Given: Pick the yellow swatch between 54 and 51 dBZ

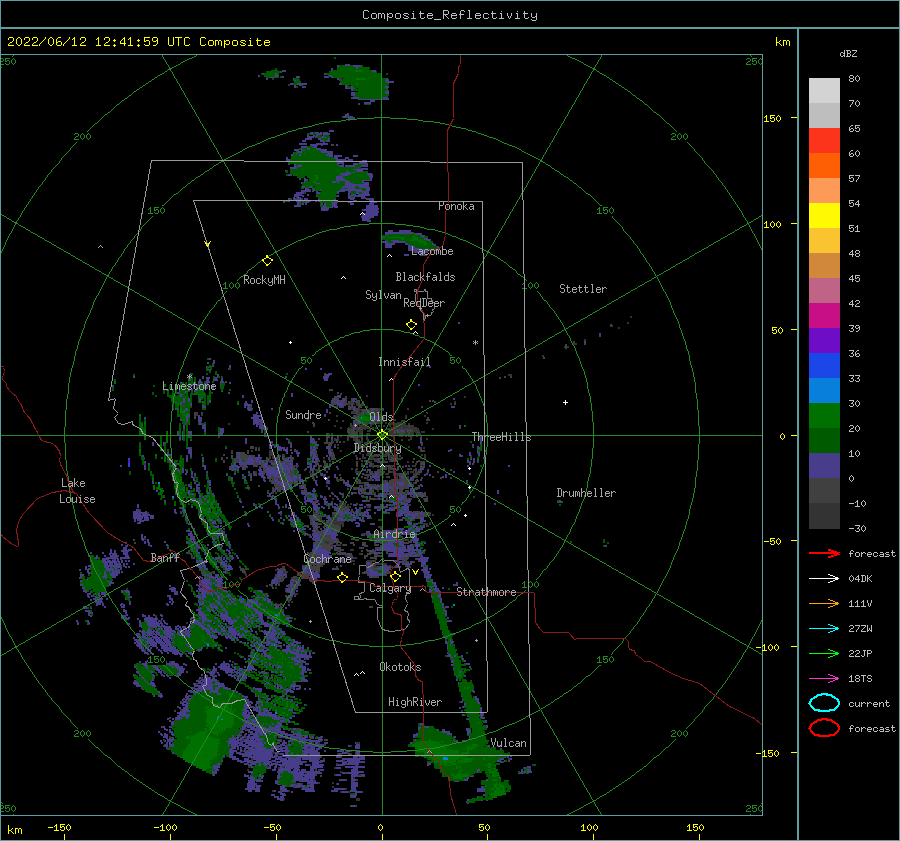Looking at the screenshot, I should point(824,216).
